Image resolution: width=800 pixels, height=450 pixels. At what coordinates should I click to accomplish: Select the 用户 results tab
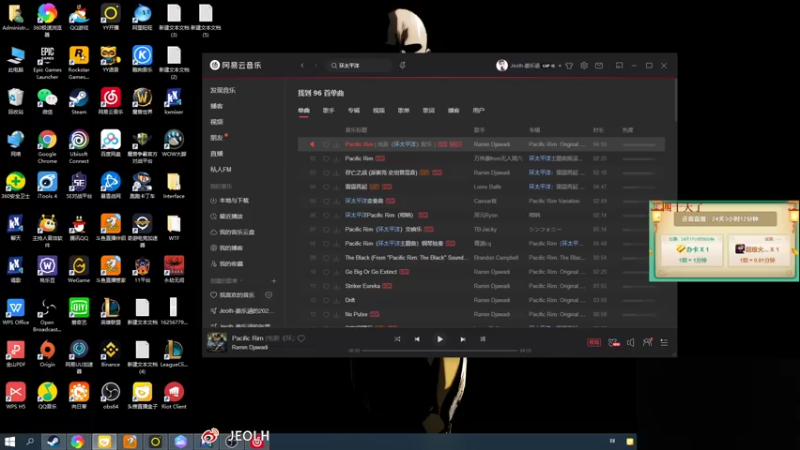pyautogui.click(x=478, y=111)
